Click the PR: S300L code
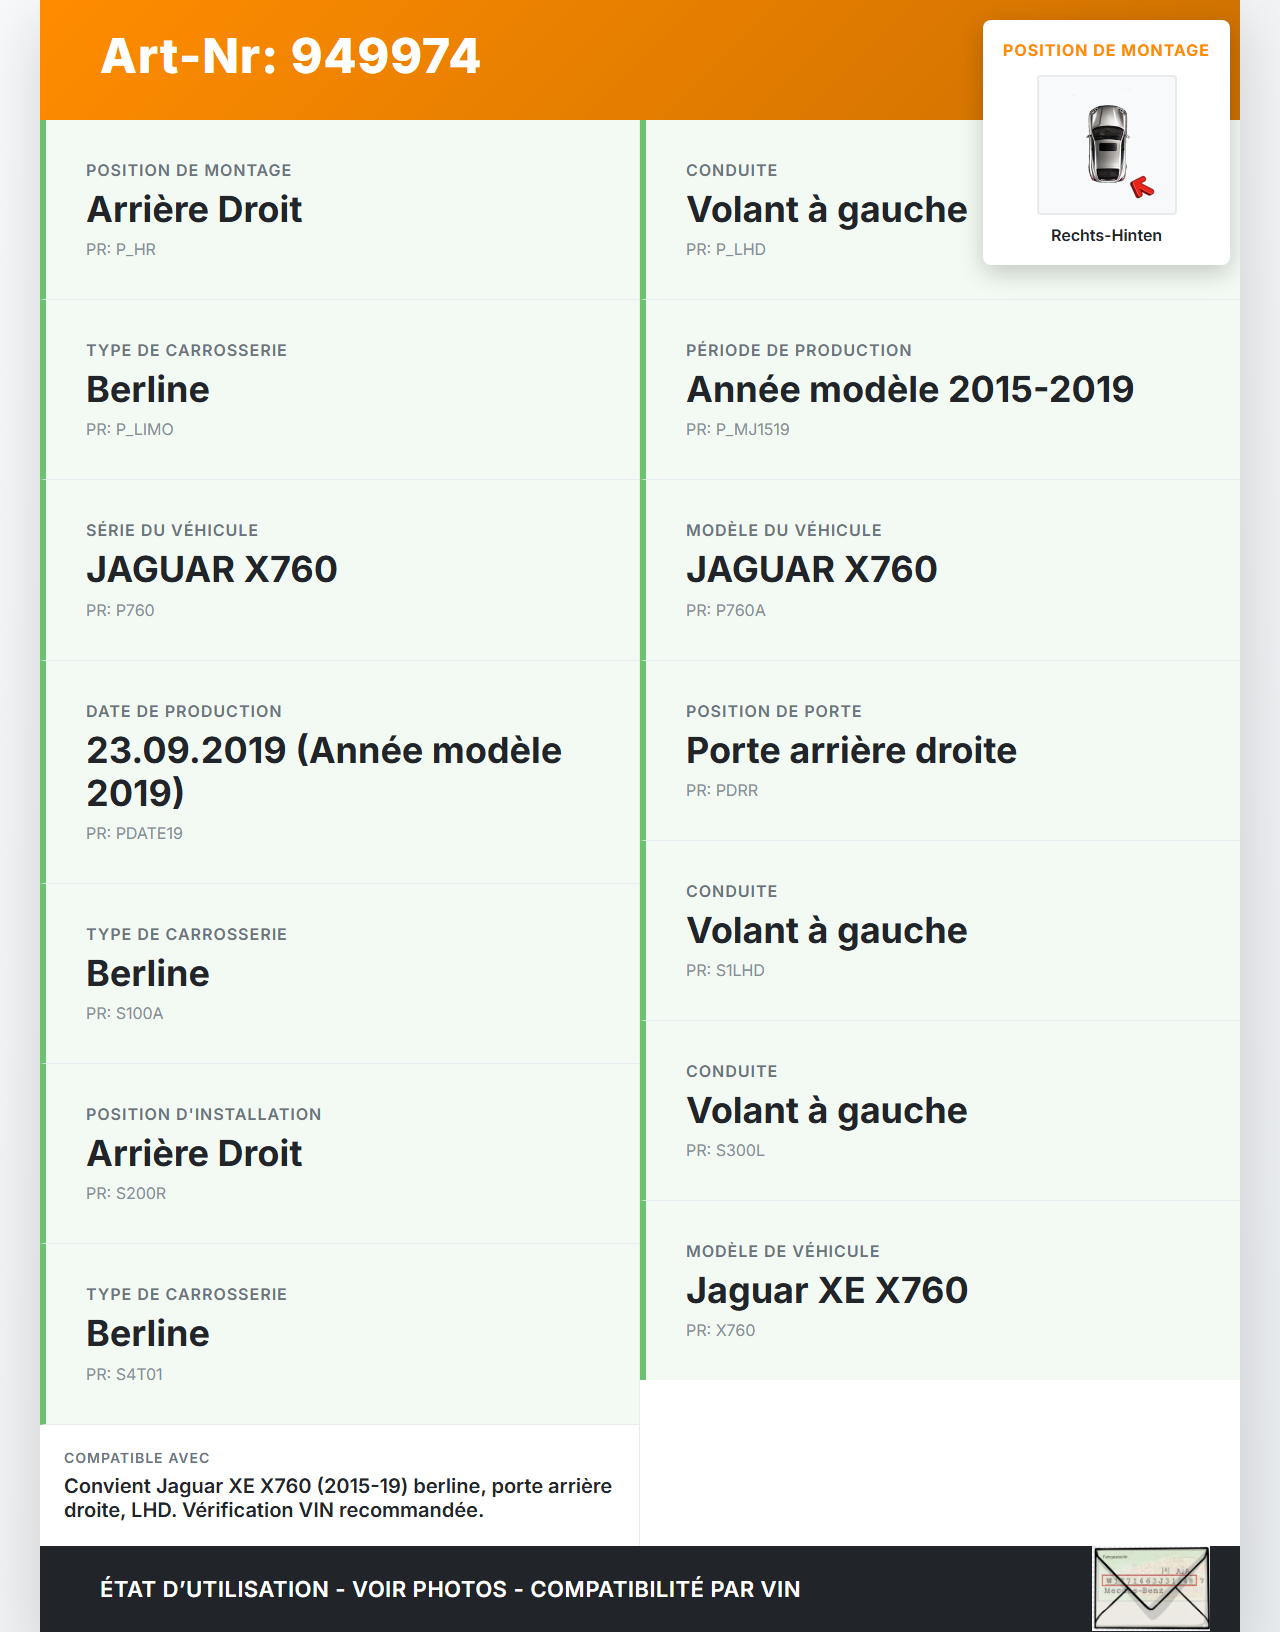 [725, 1151]
